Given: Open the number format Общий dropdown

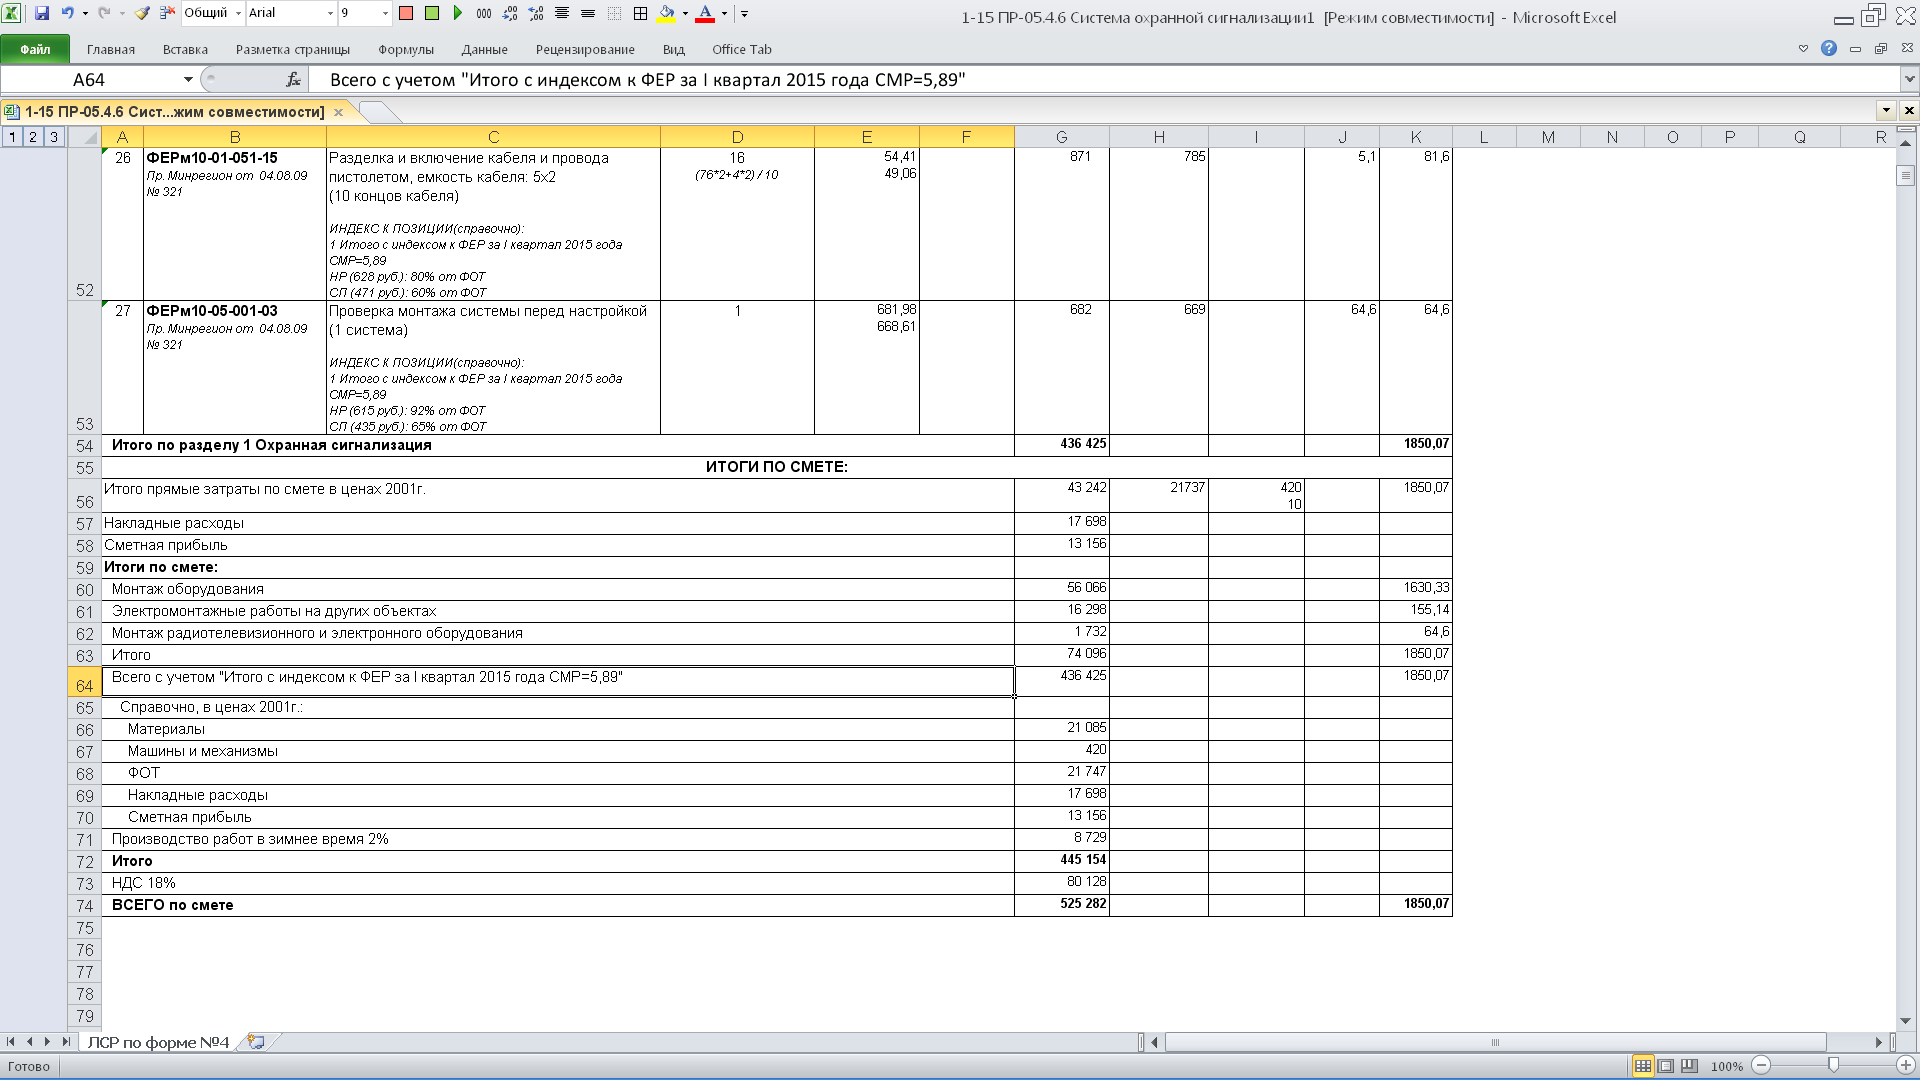Looking at the screenshot, I should click(239, 13).
